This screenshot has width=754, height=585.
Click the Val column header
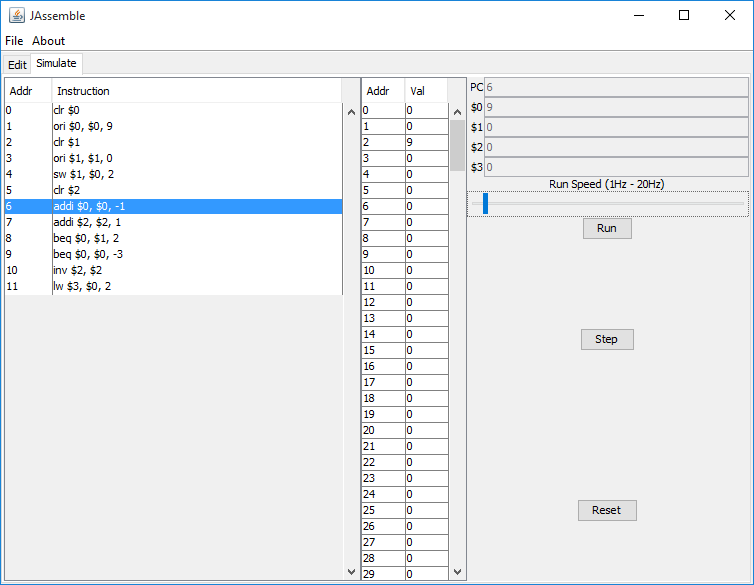click(x=426, y=91)
